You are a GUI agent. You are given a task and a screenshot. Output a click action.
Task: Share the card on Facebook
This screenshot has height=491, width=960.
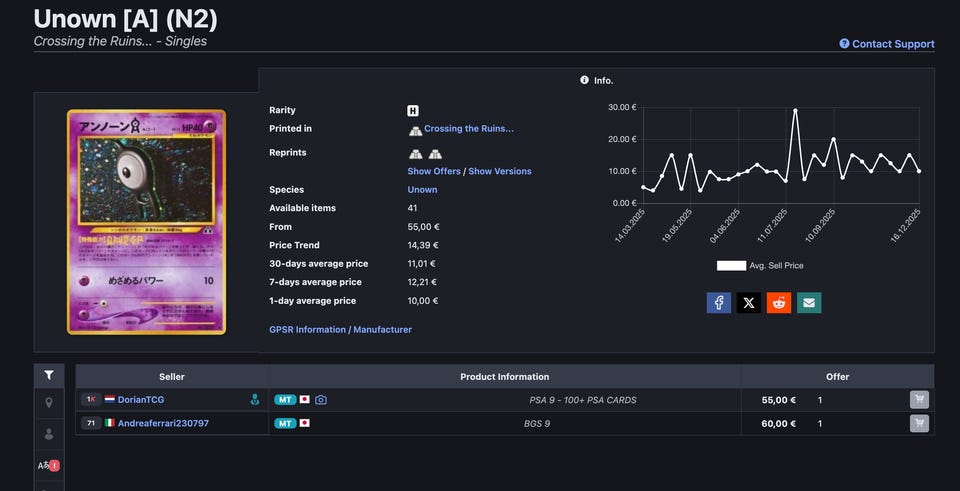tap(719, 302)
